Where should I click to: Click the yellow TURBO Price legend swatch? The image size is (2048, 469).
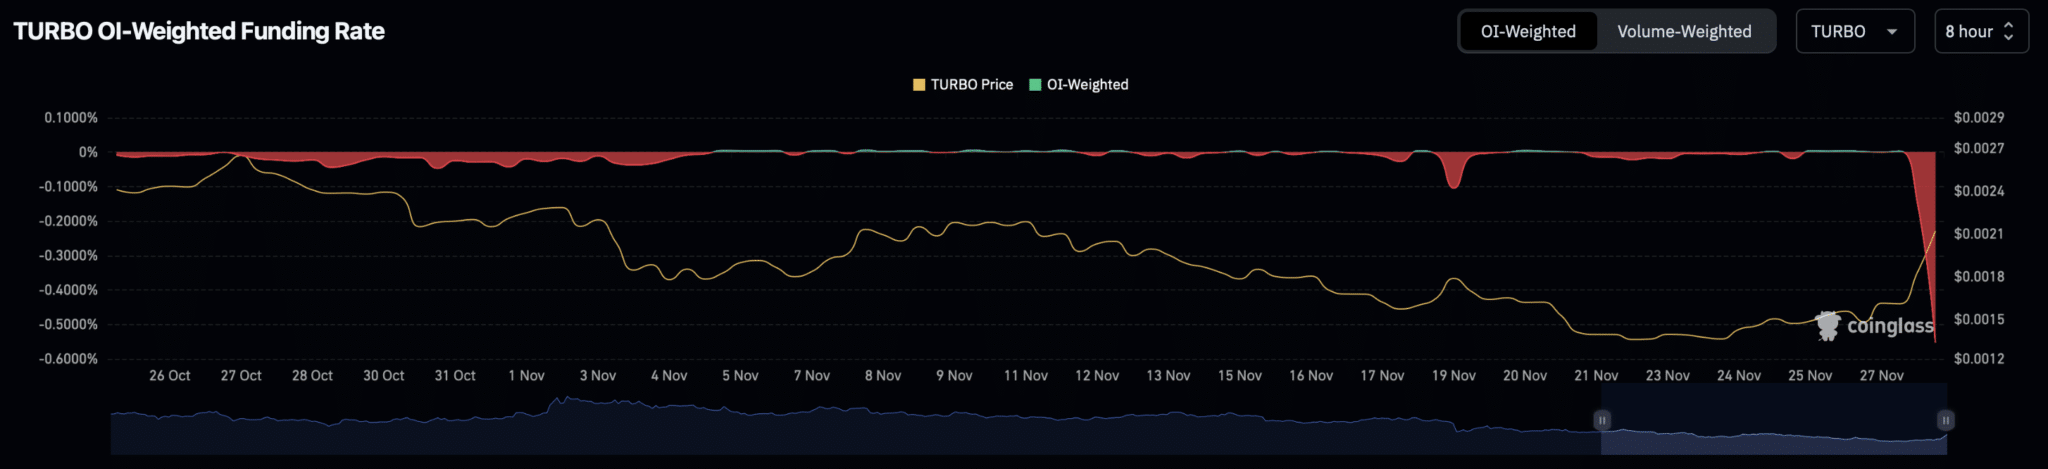click(x=919, y=85)
